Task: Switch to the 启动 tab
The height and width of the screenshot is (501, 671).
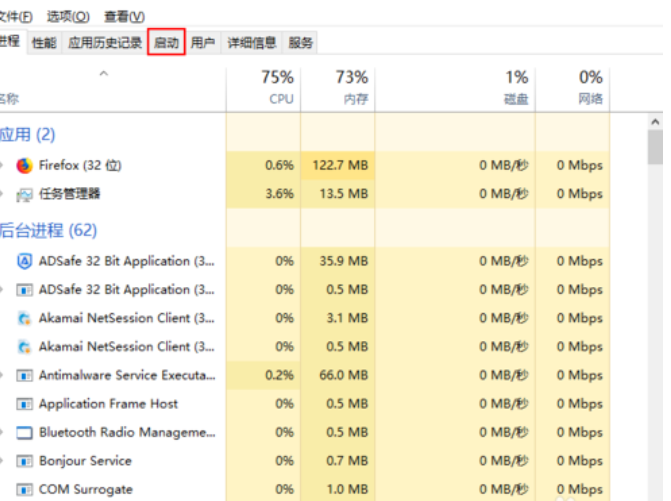Action: pyautogui.click(x=166, y=43)
